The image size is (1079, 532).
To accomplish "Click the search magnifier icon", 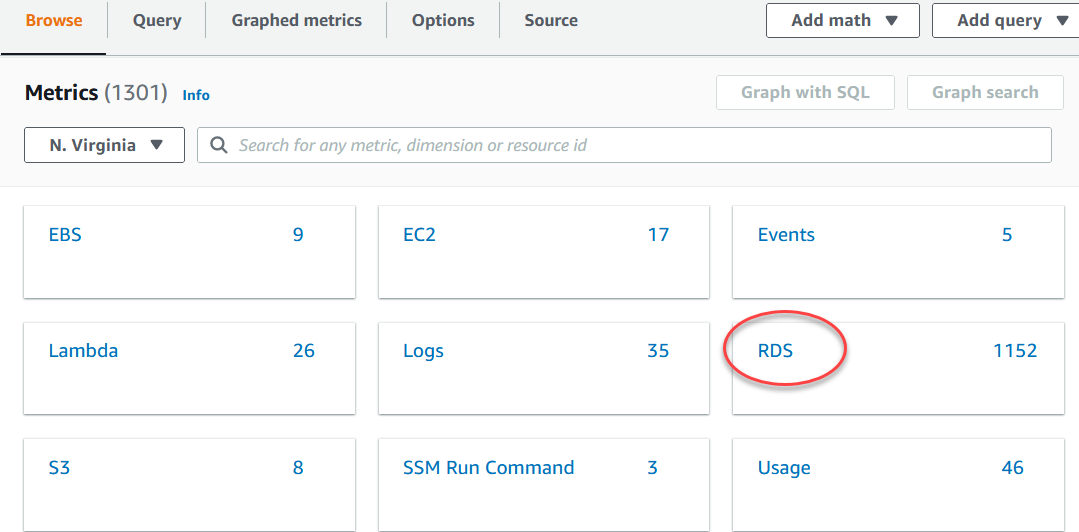I will 218,145.
